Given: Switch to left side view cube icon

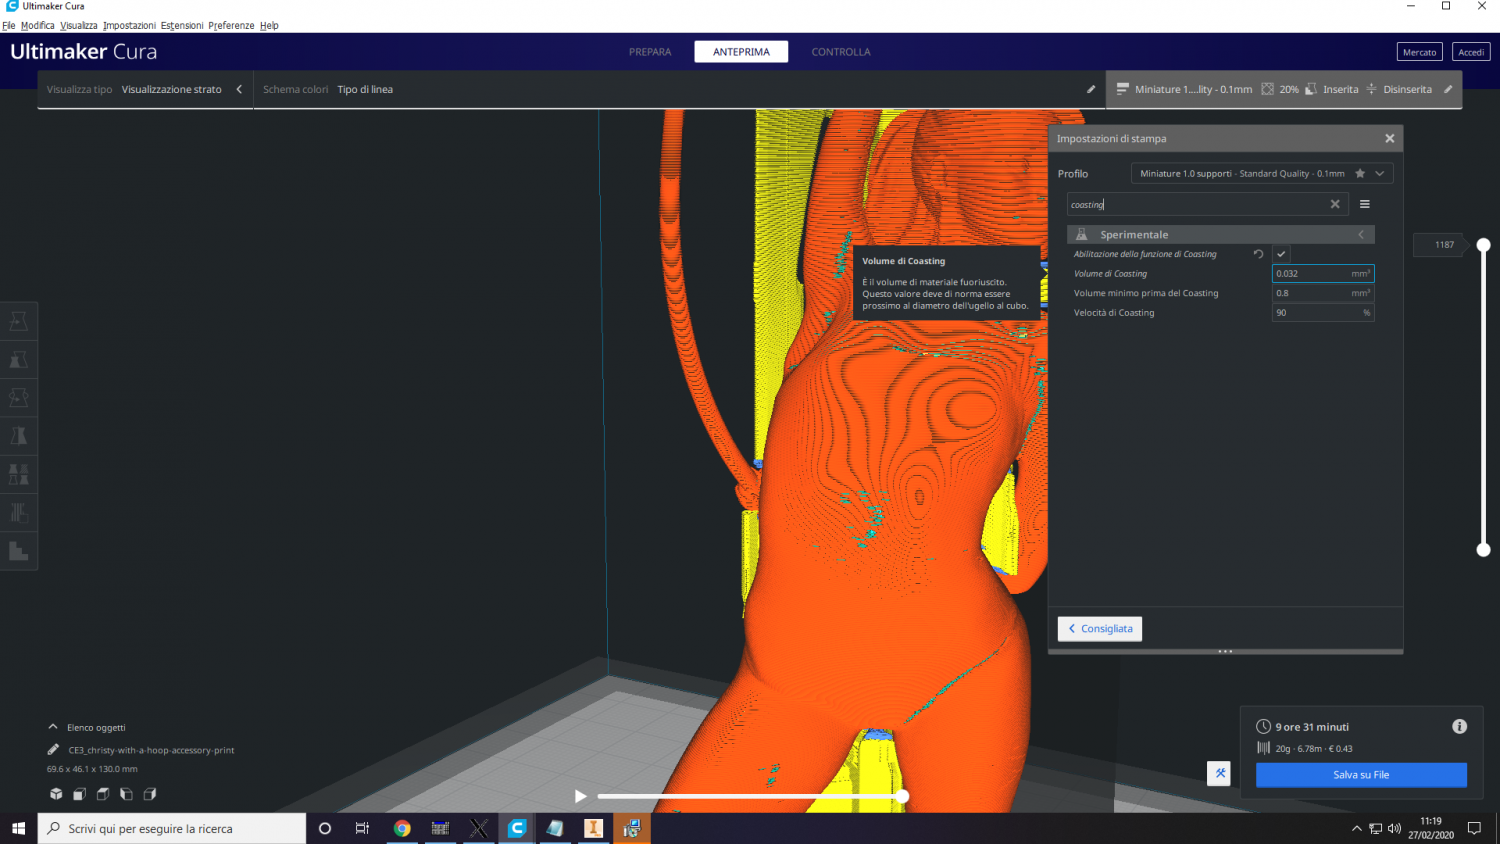Looking at the screenshot, I should click(126, 794).
